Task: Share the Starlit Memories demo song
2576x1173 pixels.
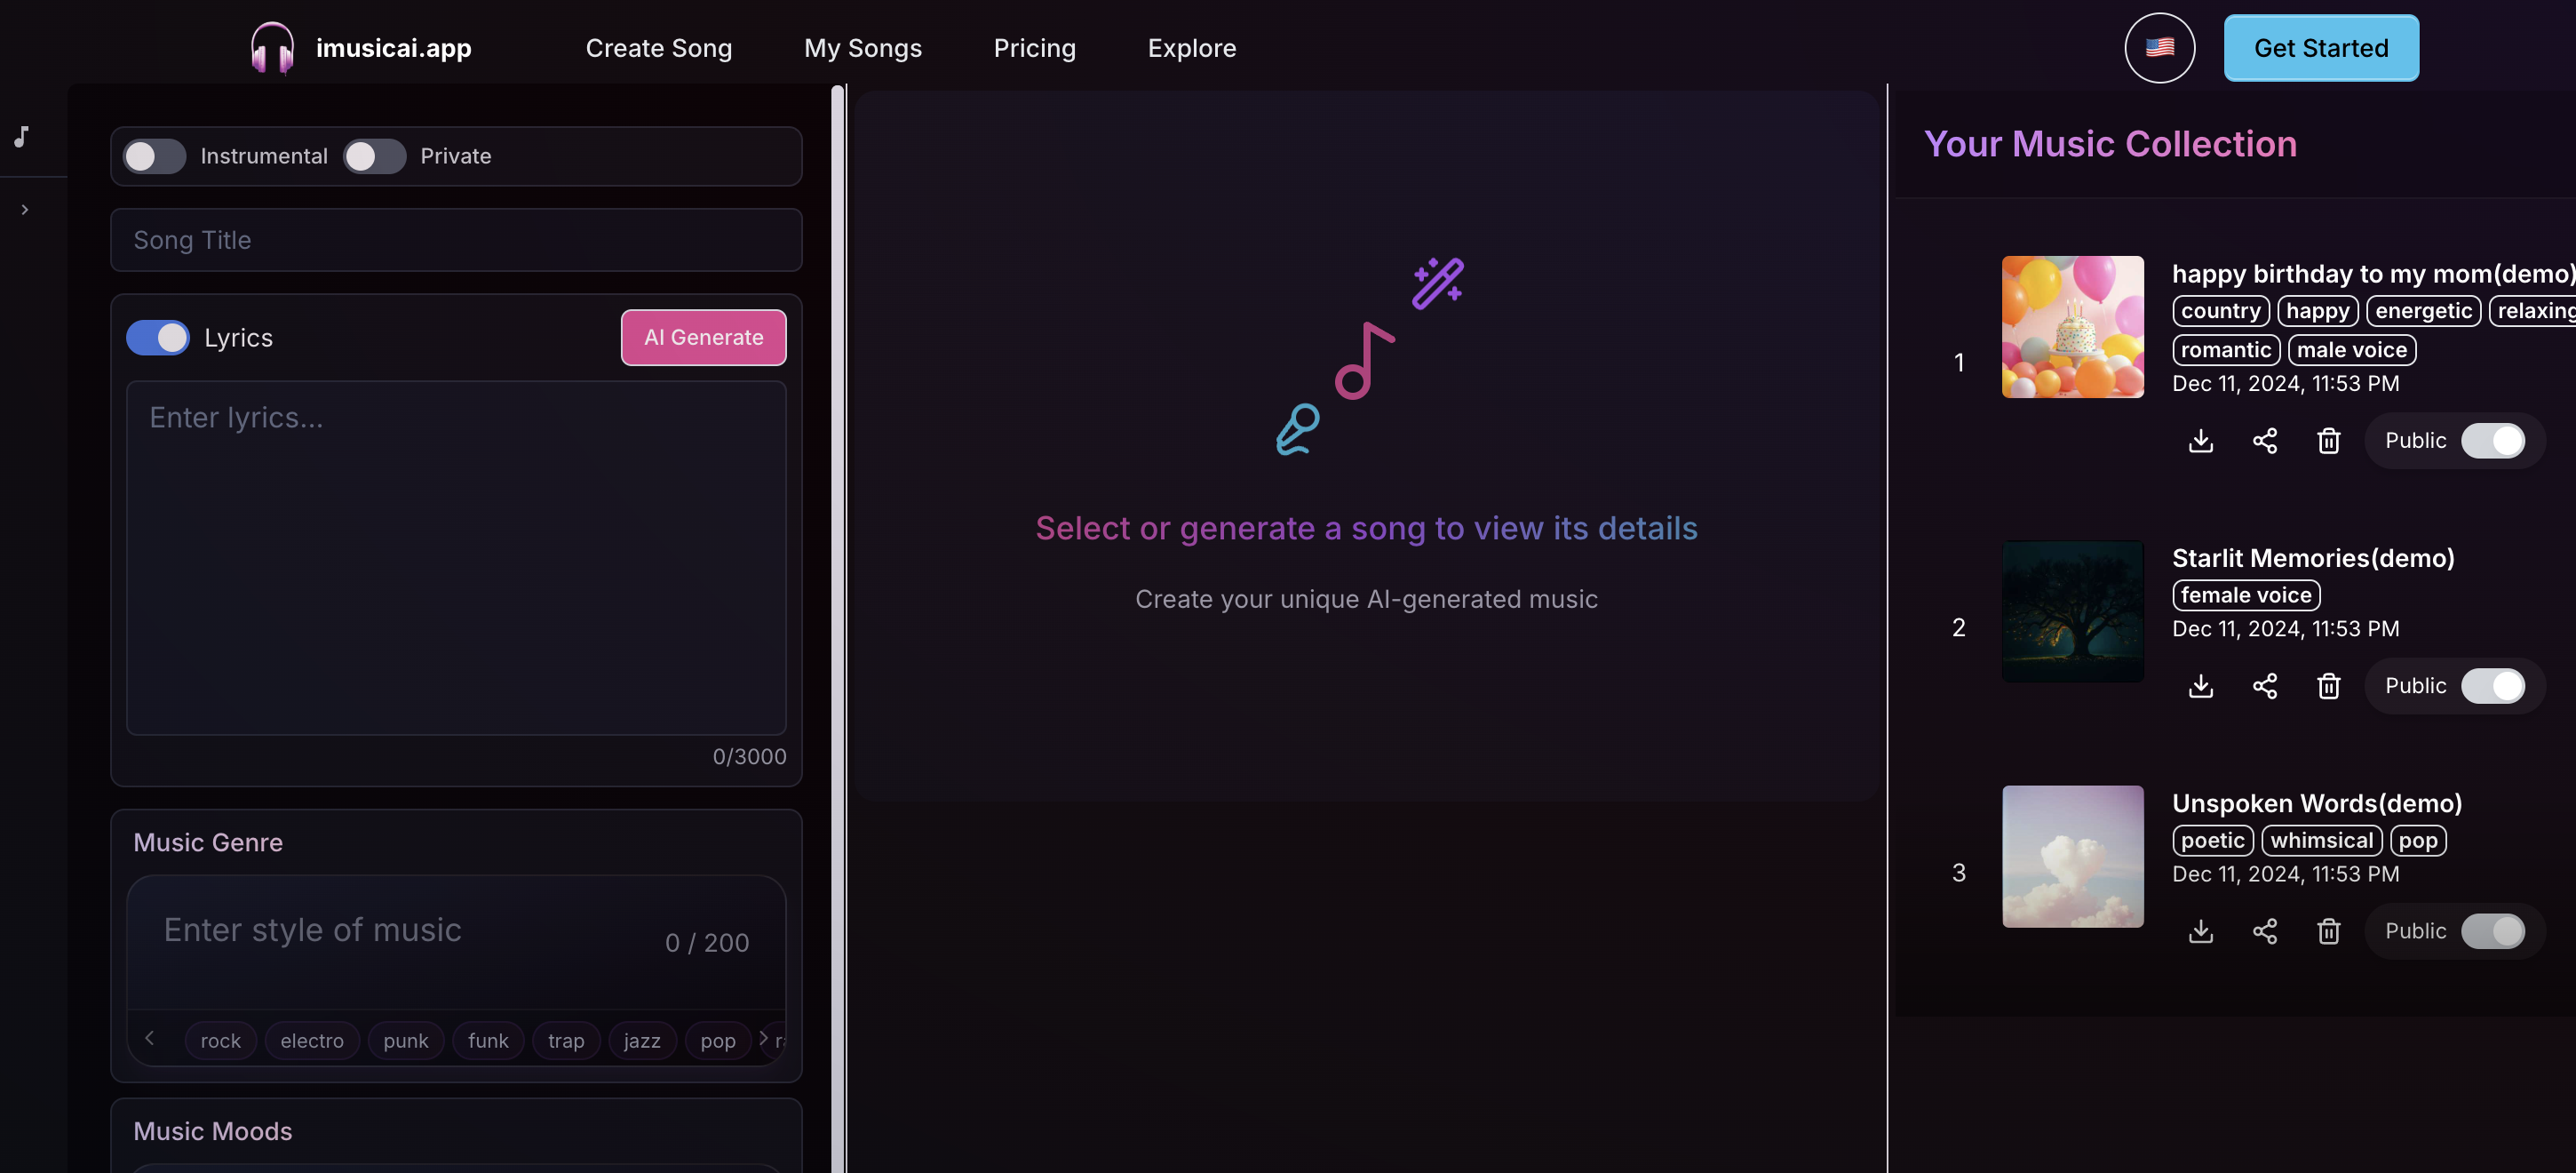Action: click(2264, 686)
